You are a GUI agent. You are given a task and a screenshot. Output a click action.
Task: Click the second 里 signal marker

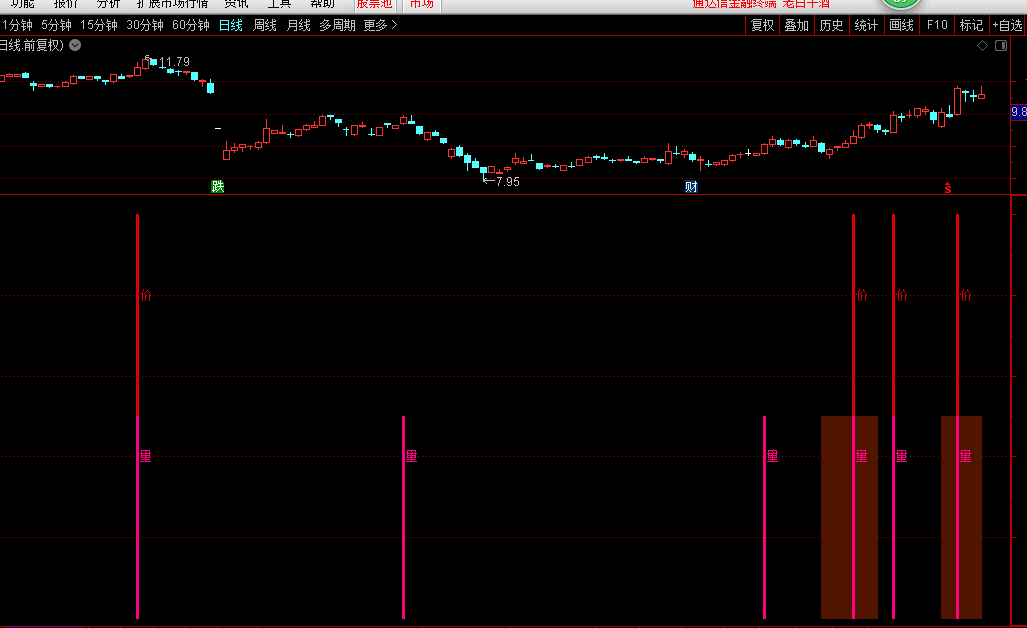(411, 456)
